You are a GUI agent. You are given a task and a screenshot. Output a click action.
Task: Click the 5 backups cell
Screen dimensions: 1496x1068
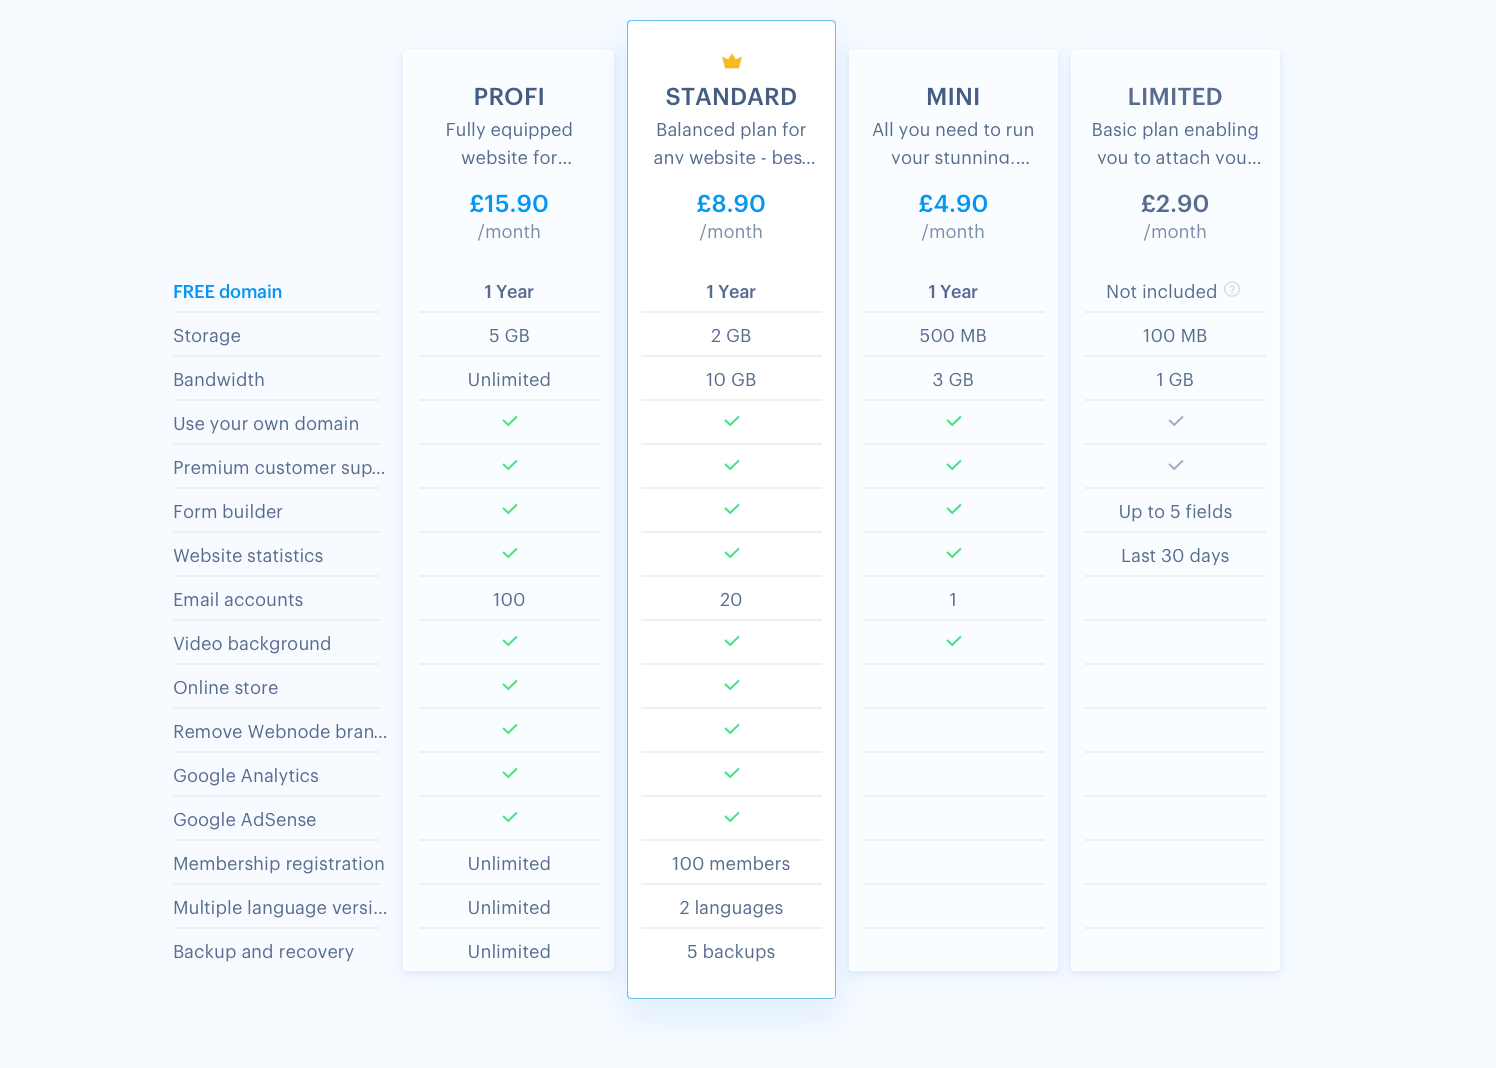(x=731, y=952)
